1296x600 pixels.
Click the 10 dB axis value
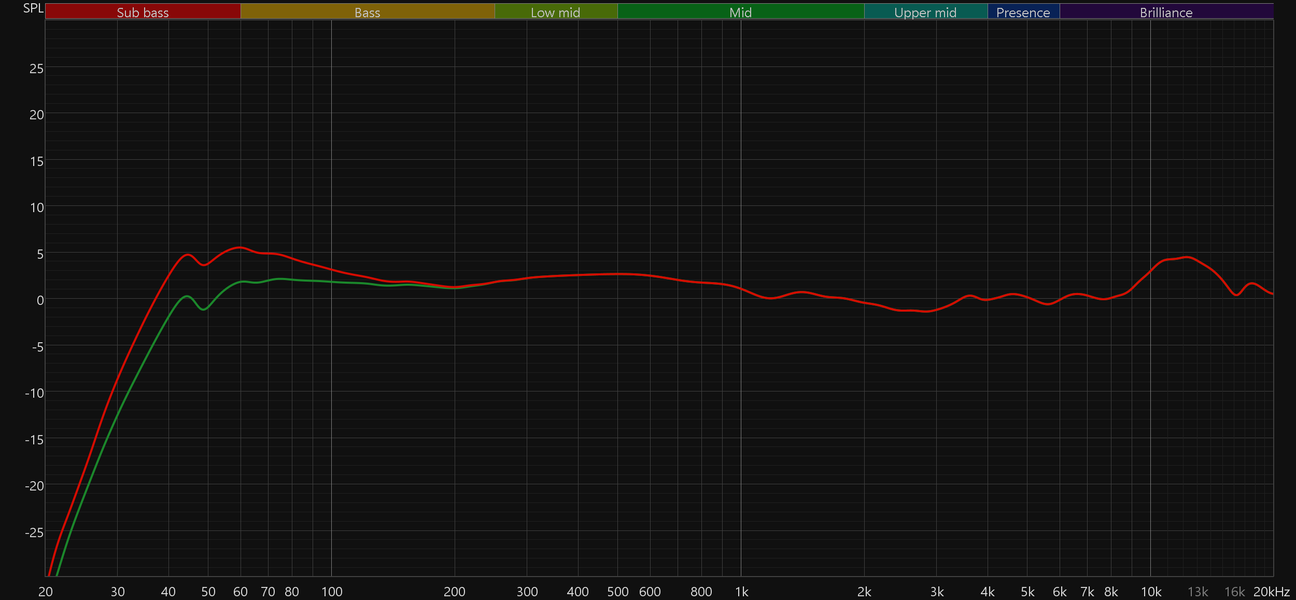pyautogui.click(x=35, y=207)
